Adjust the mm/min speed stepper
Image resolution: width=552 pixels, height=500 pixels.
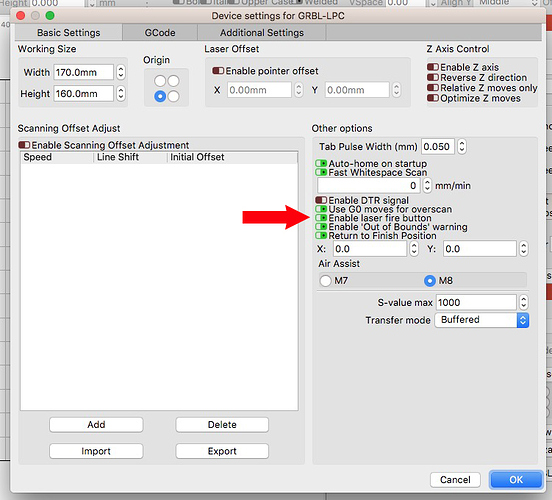click(427, 186)
